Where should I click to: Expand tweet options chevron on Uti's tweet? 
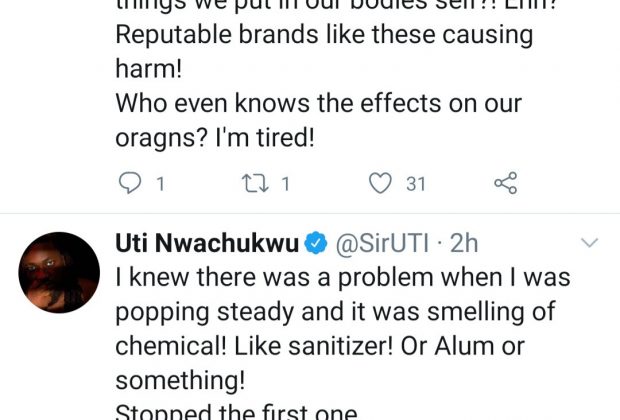coord(589,243)
